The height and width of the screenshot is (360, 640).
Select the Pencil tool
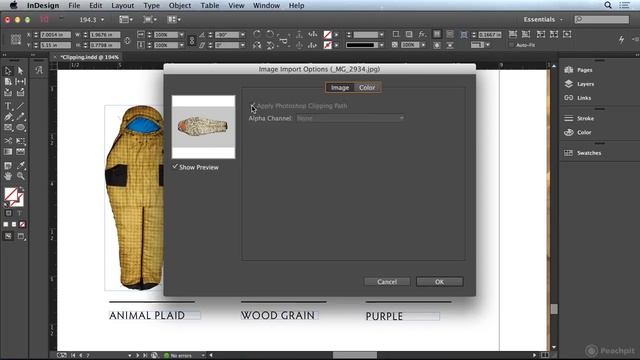(x=20, y=117)
